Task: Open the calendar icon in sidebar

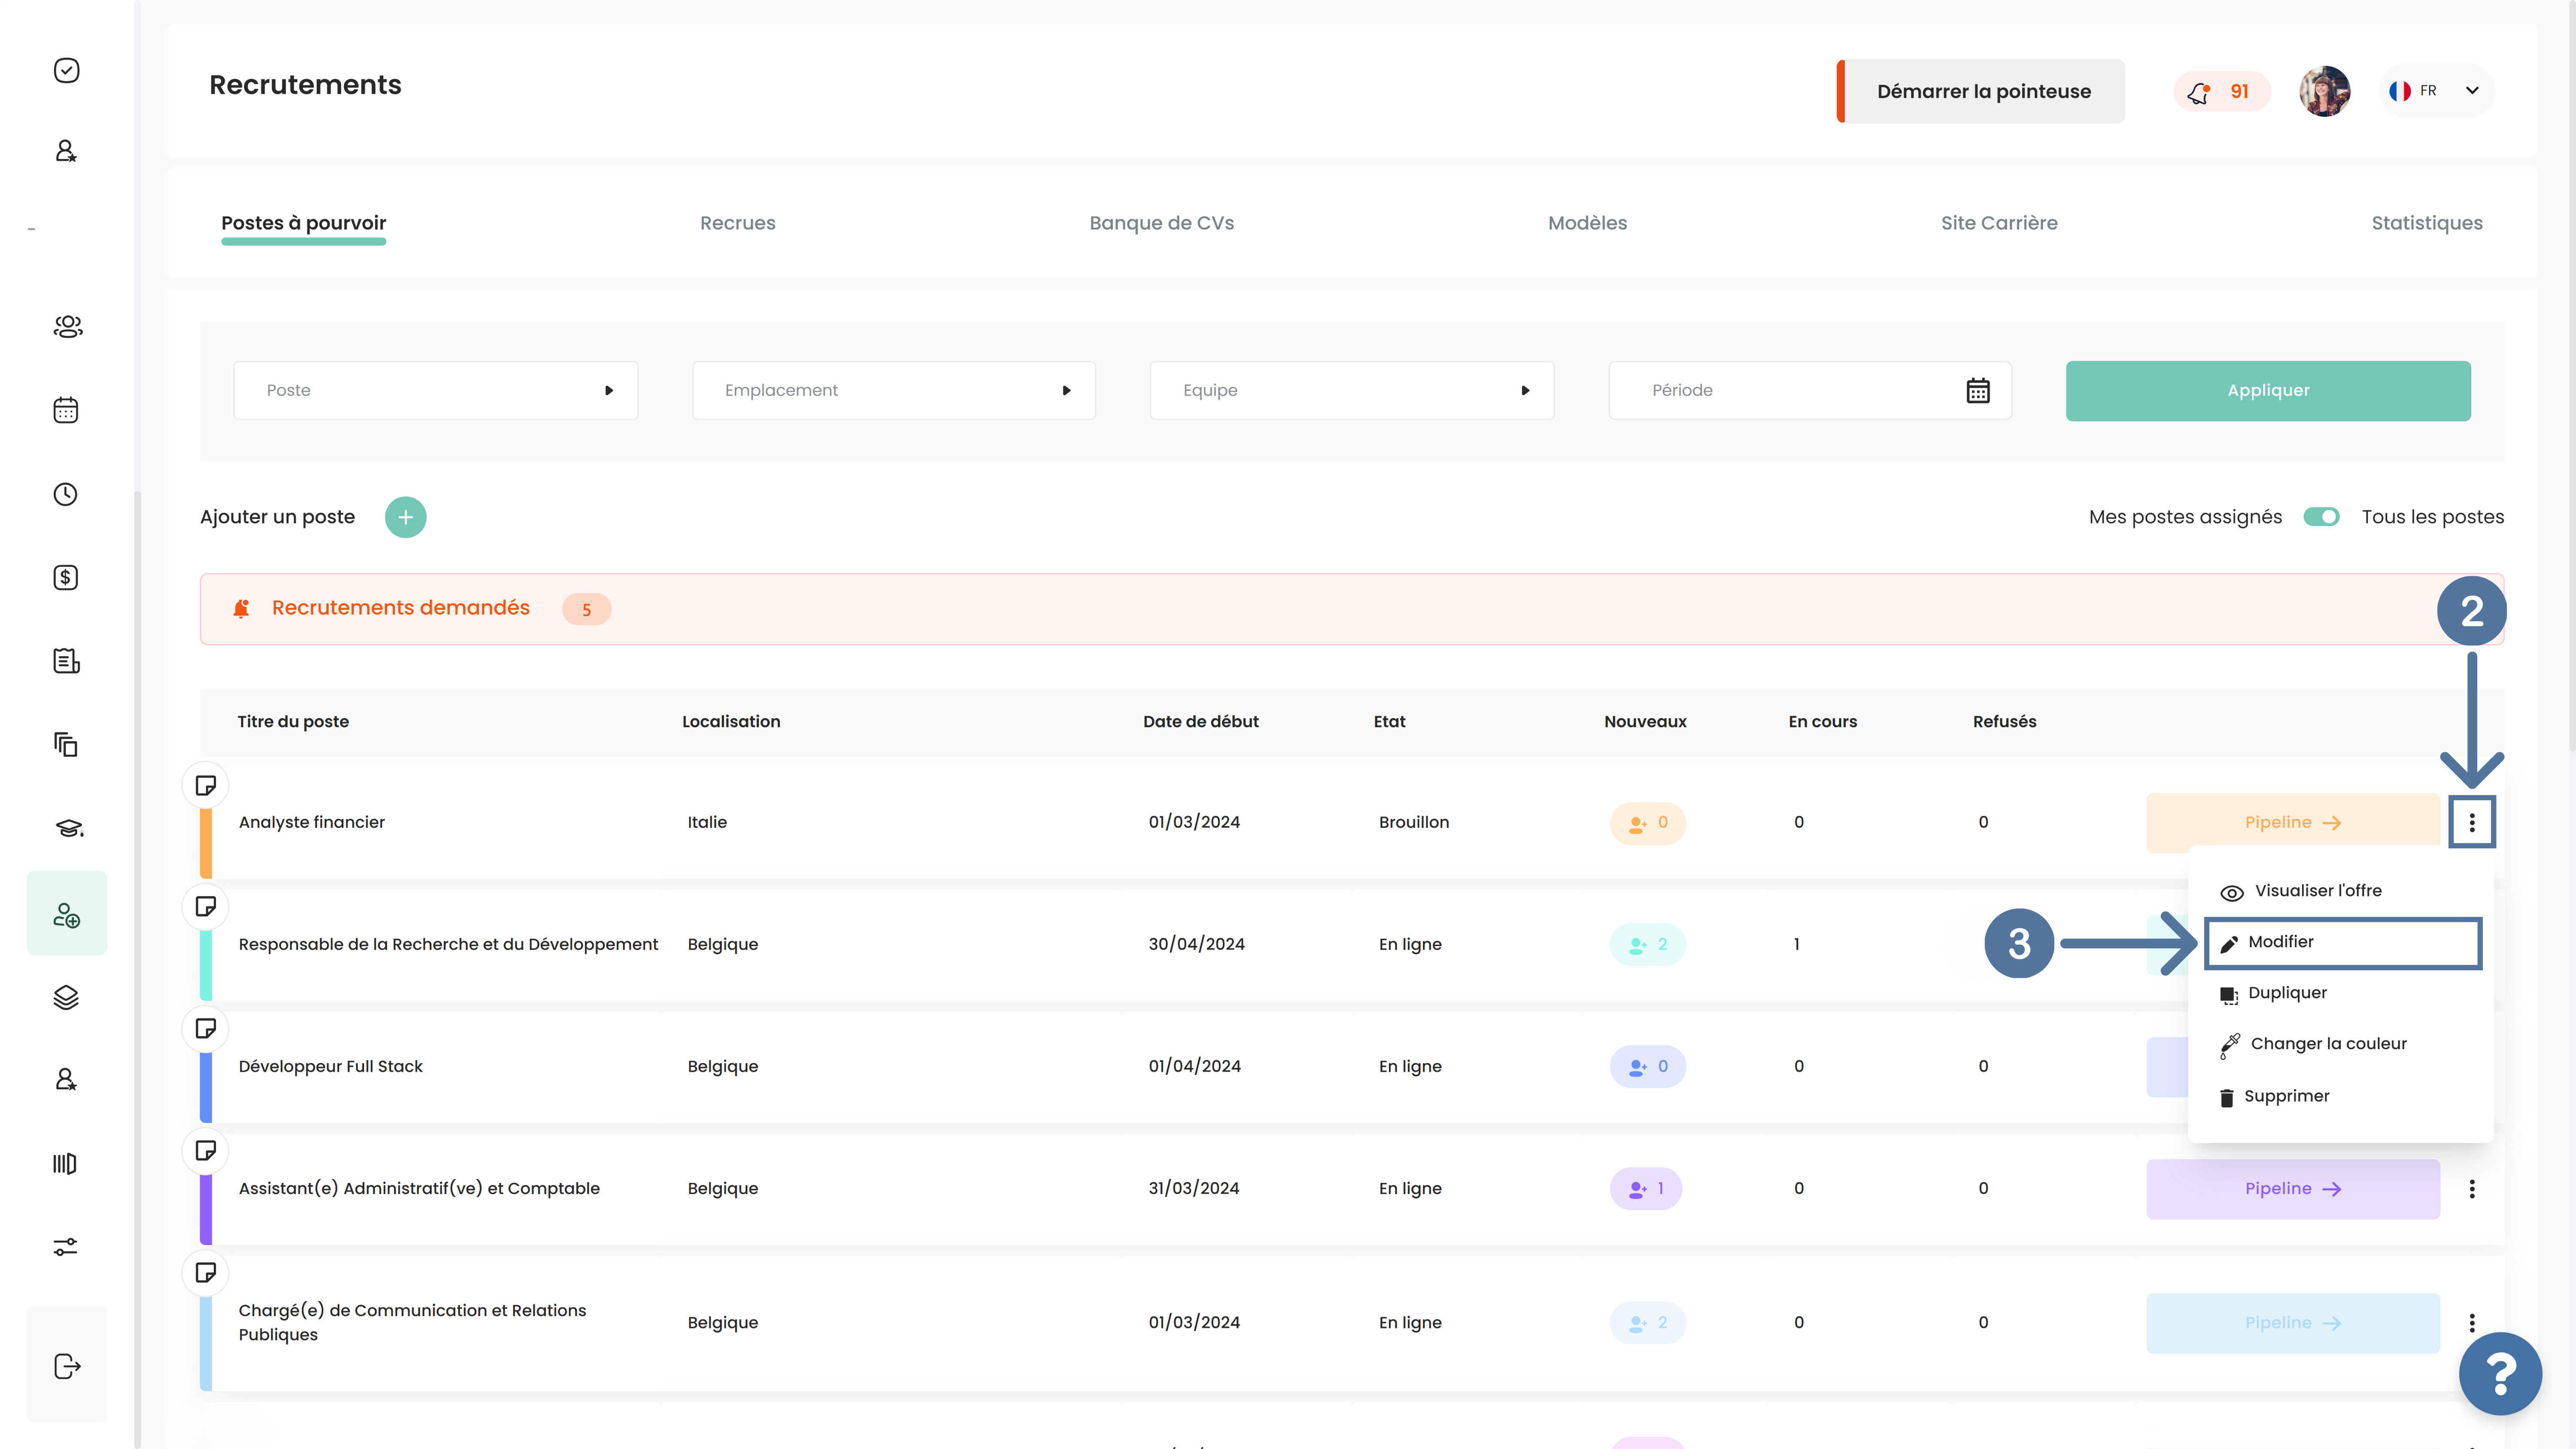Action: click(66, 410)
